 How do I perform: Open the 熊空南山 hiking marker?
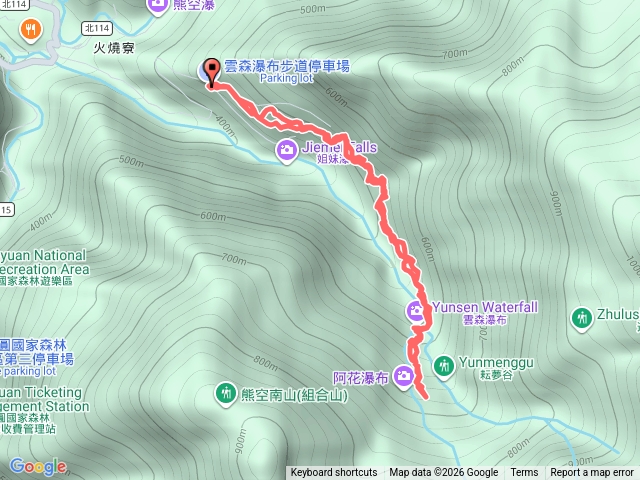click(x=225, y=393)
